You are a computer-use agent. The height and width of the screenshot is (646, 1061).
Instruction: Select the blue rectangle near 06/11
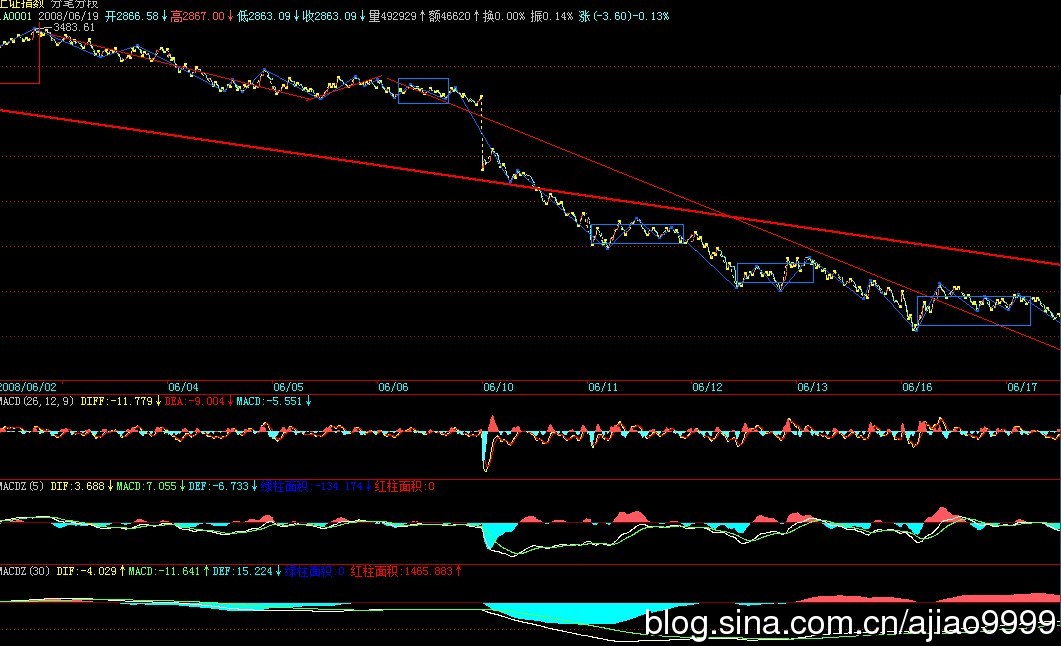(x=637, y=235)
